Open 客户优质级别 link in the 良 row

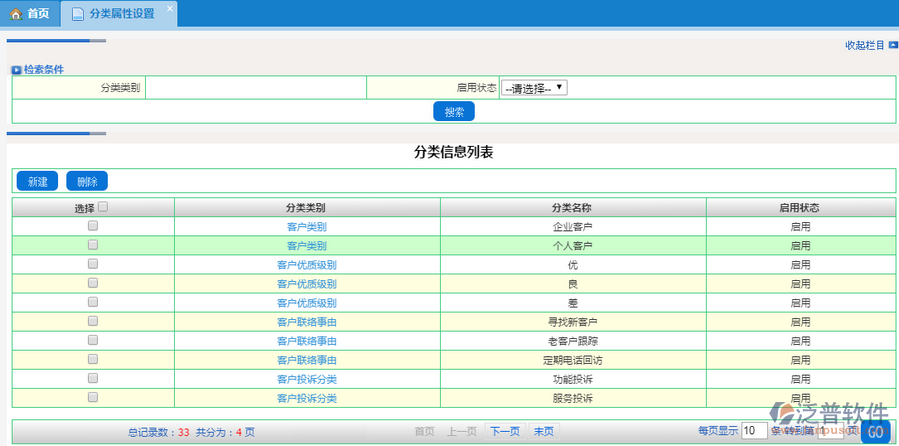[x=306, y=283]
